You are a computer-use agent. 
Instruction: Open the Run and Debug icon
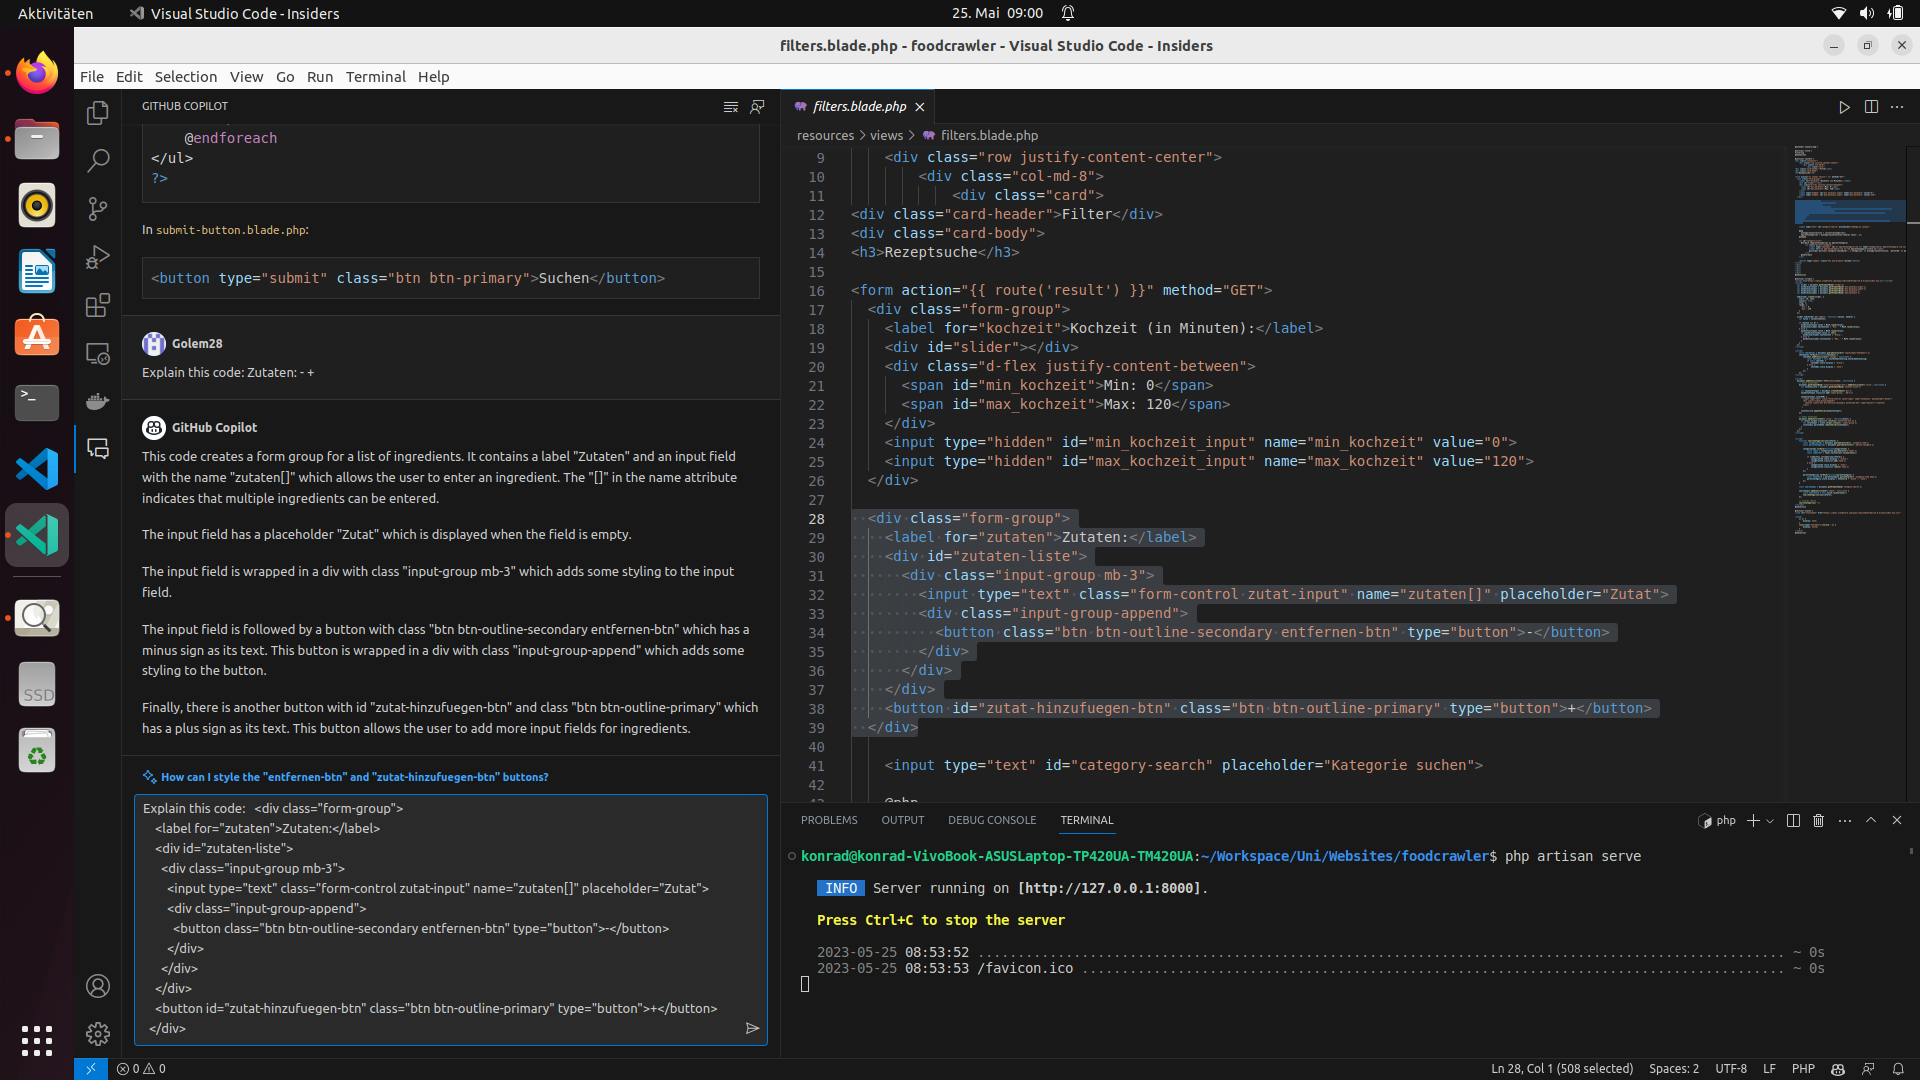[x=97, y=257]
